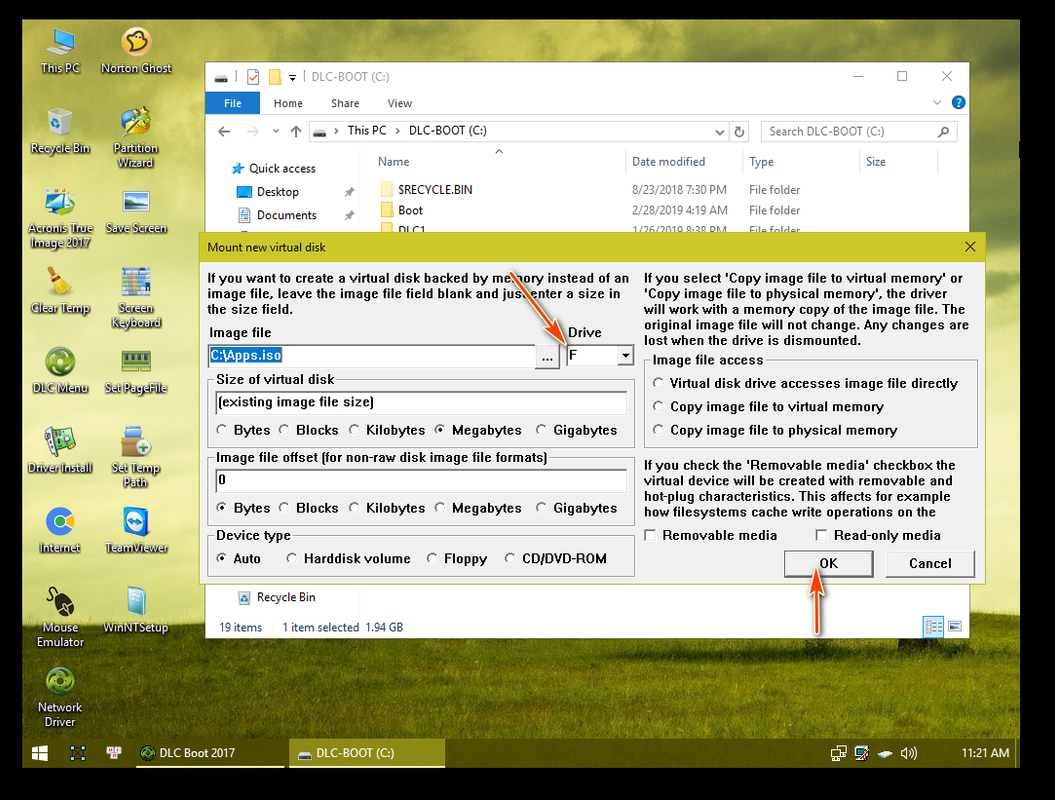The width and height of the screenshot is (1055, 800).
Task: Open the File tab in Explorer
Action: tap(233, 103)
